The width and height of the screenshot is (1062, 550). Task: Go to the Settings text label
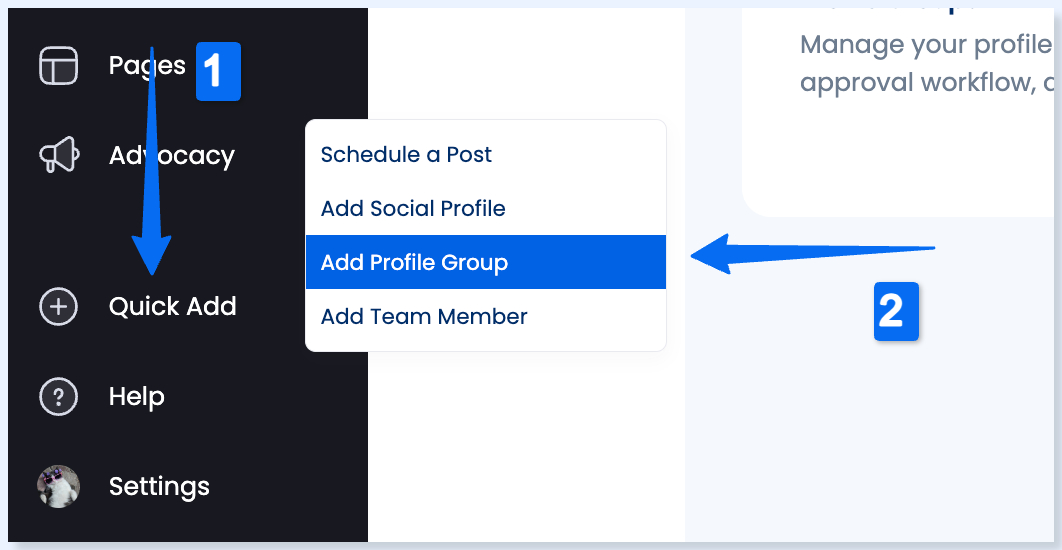tap(159, 486)
